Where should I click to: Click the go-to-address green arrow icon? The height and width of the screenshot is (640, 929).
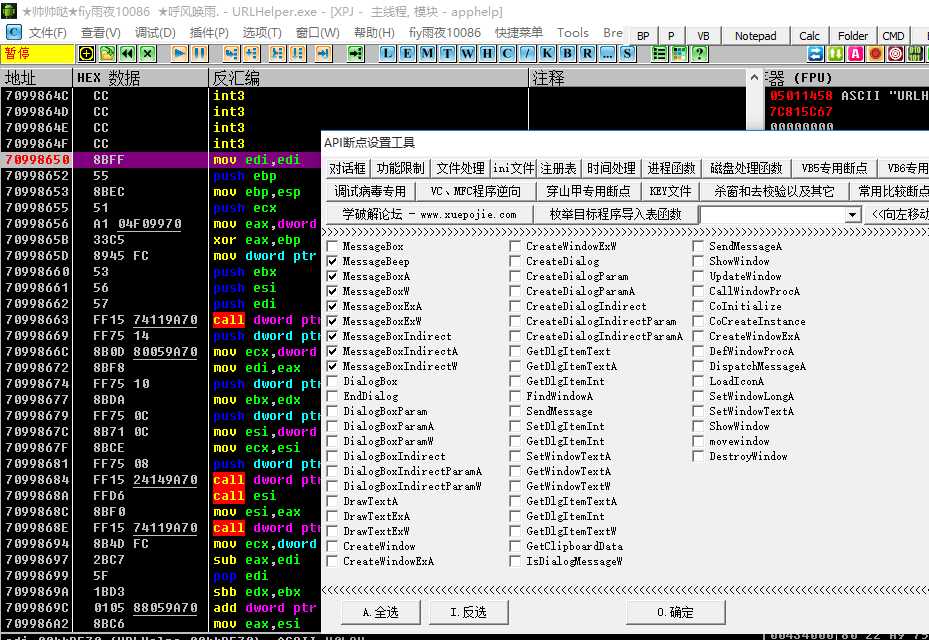(x=355, y=54)
